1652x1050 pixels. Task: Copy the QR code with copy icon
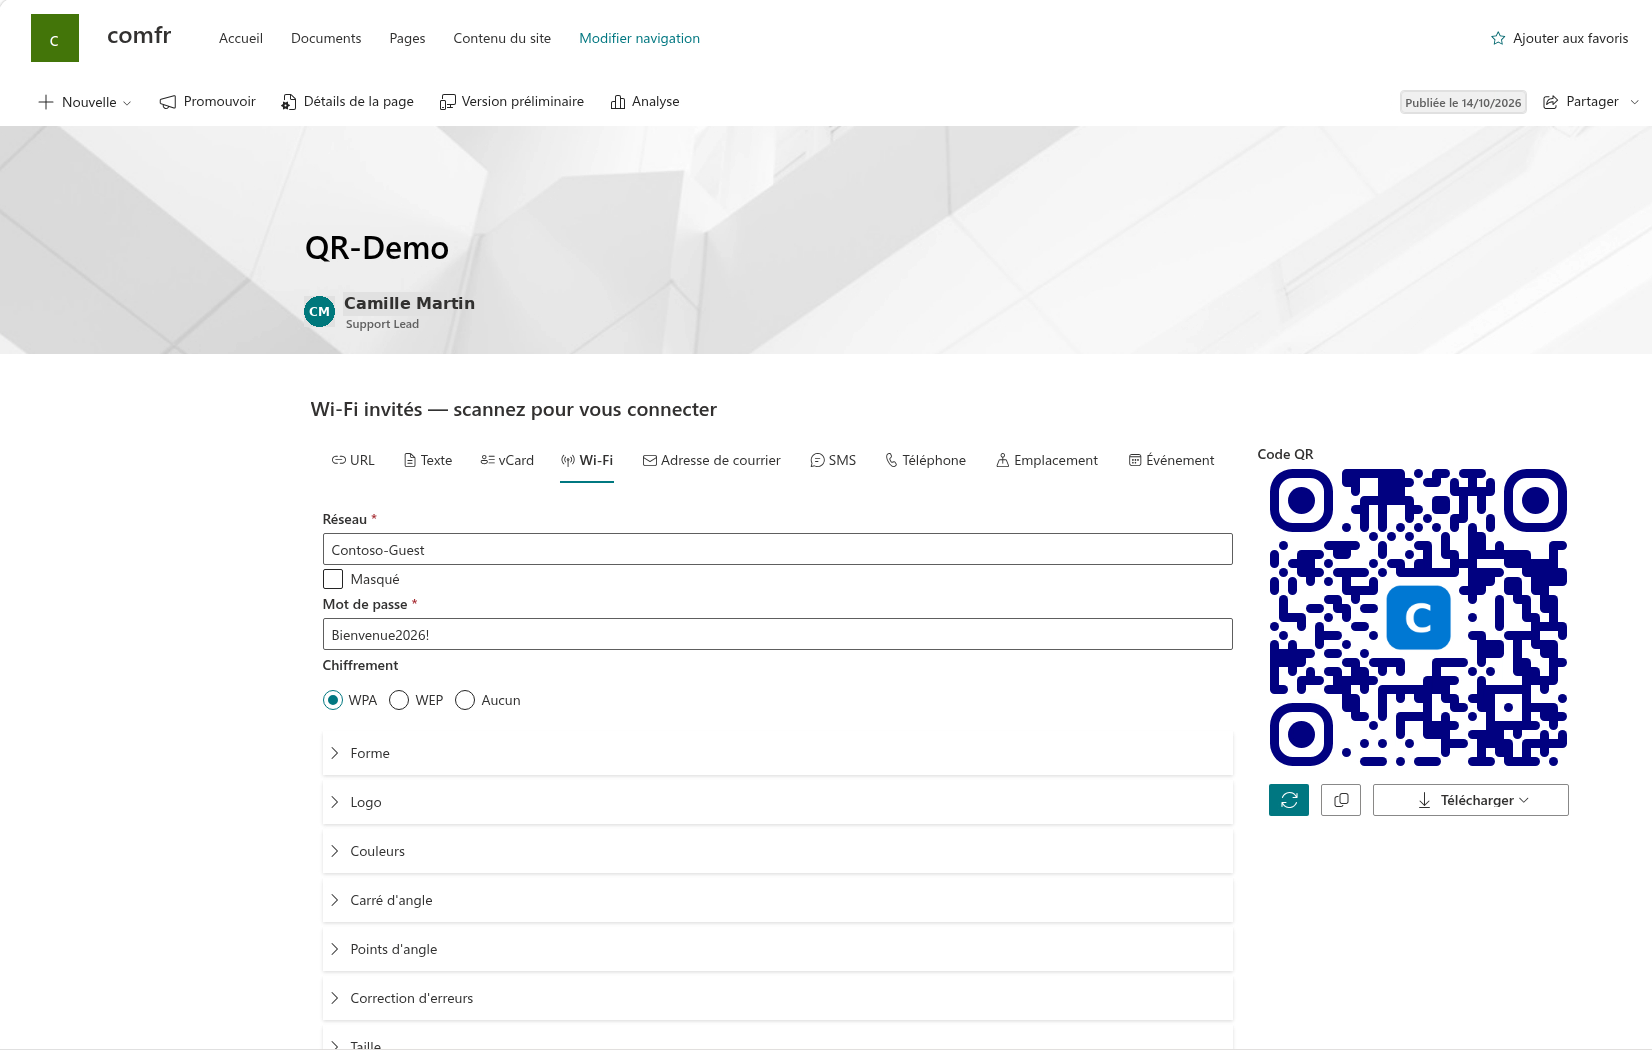(1341, 800)
